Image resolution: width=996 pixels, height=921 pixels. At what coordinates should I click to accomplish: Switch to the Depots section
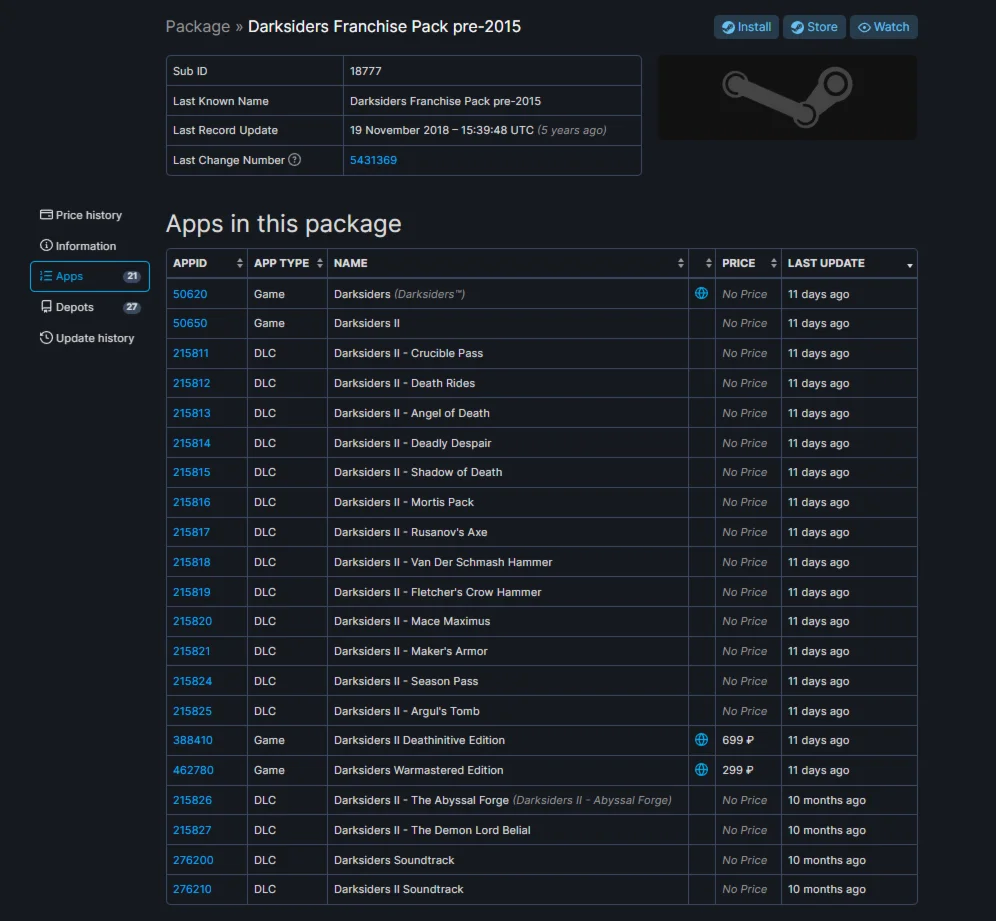(90, 307)
